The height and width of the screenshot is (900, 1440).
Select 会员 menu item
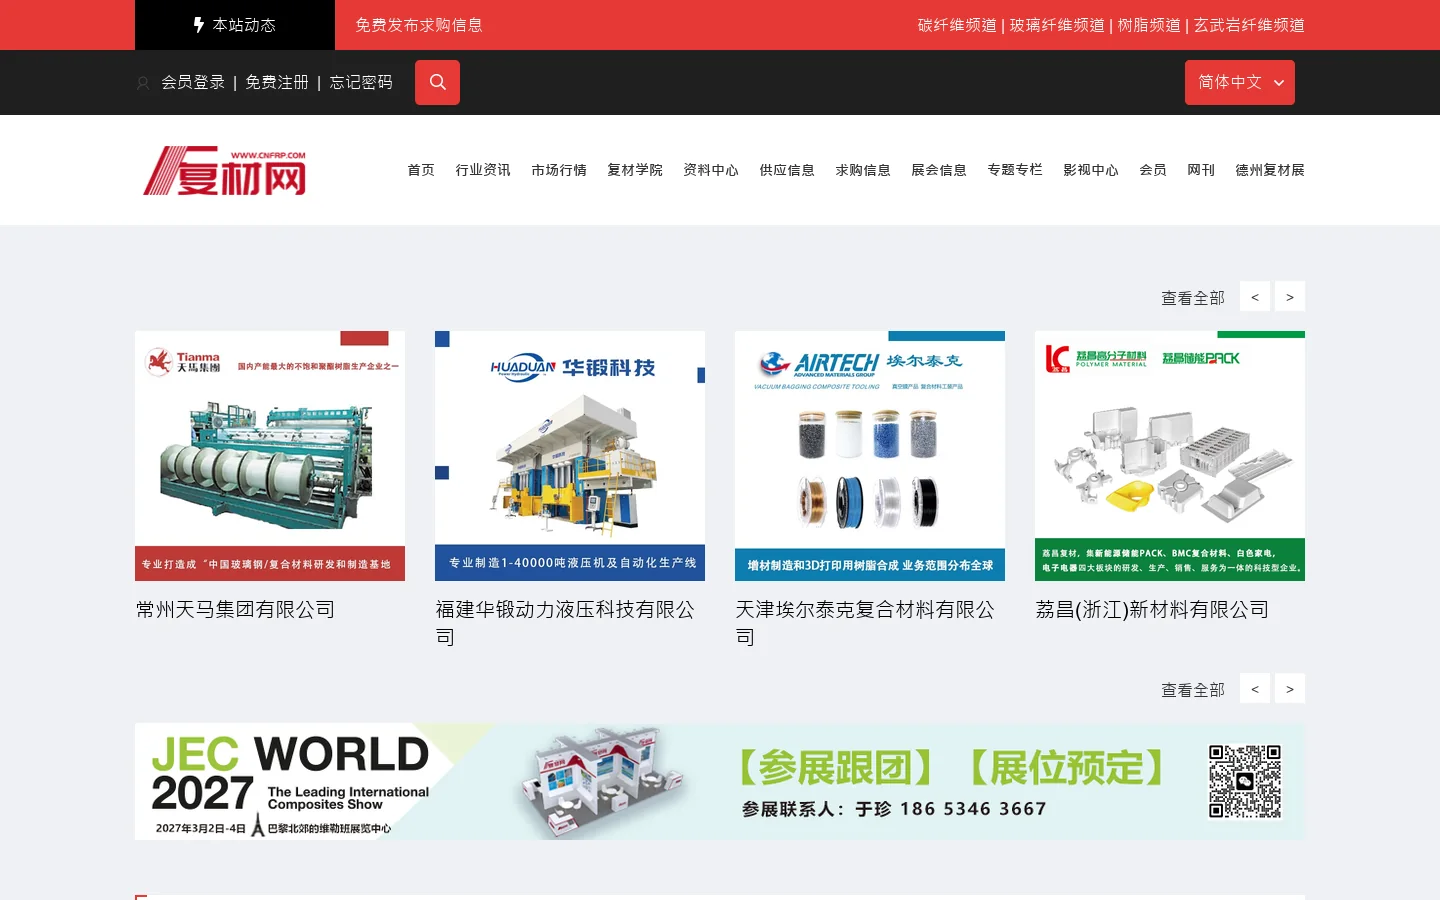(x=1153, y=170)
